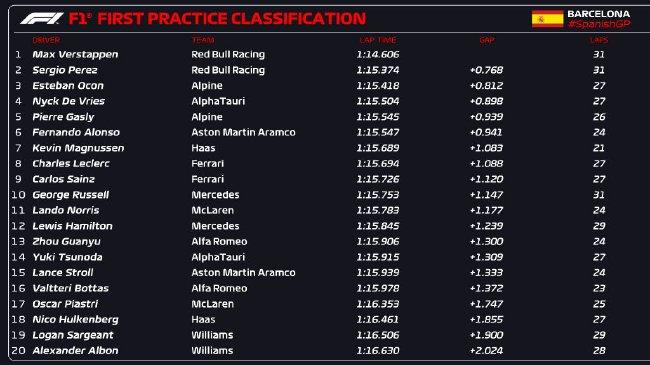Viewport: 650px width, 365px height.
Task: Click the Spanish flag icon
Action: tap(547, 19)
